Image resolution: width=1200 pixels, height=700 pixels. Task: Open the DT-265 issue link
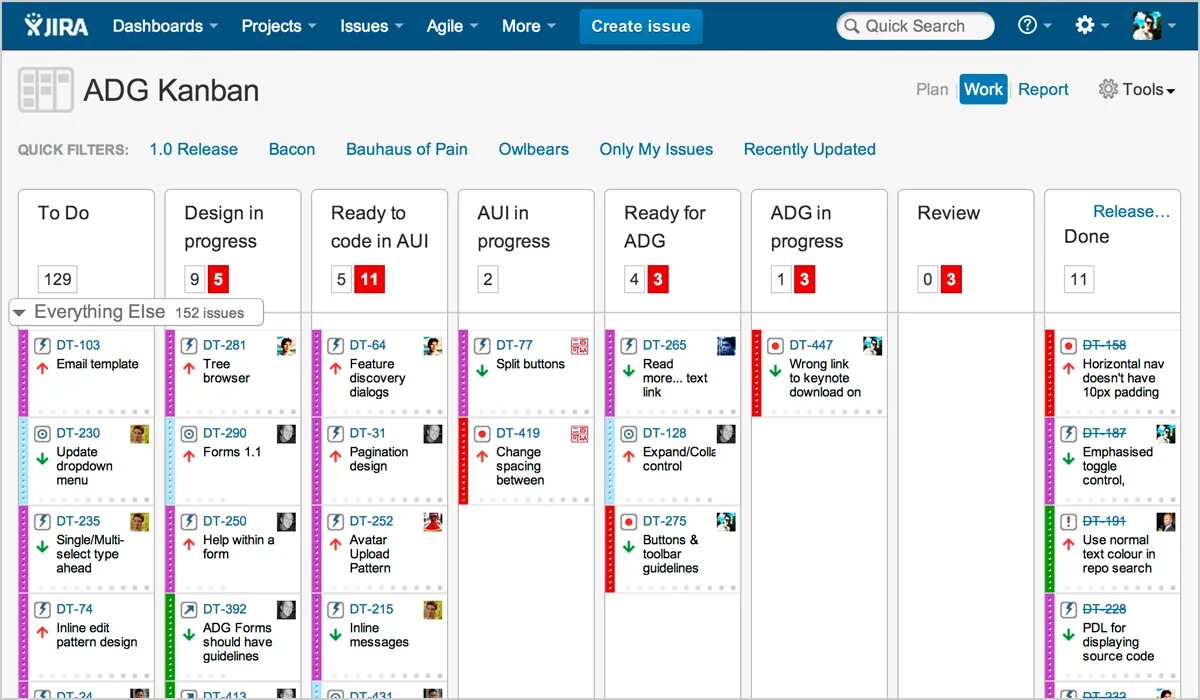(x=664, y=345)
